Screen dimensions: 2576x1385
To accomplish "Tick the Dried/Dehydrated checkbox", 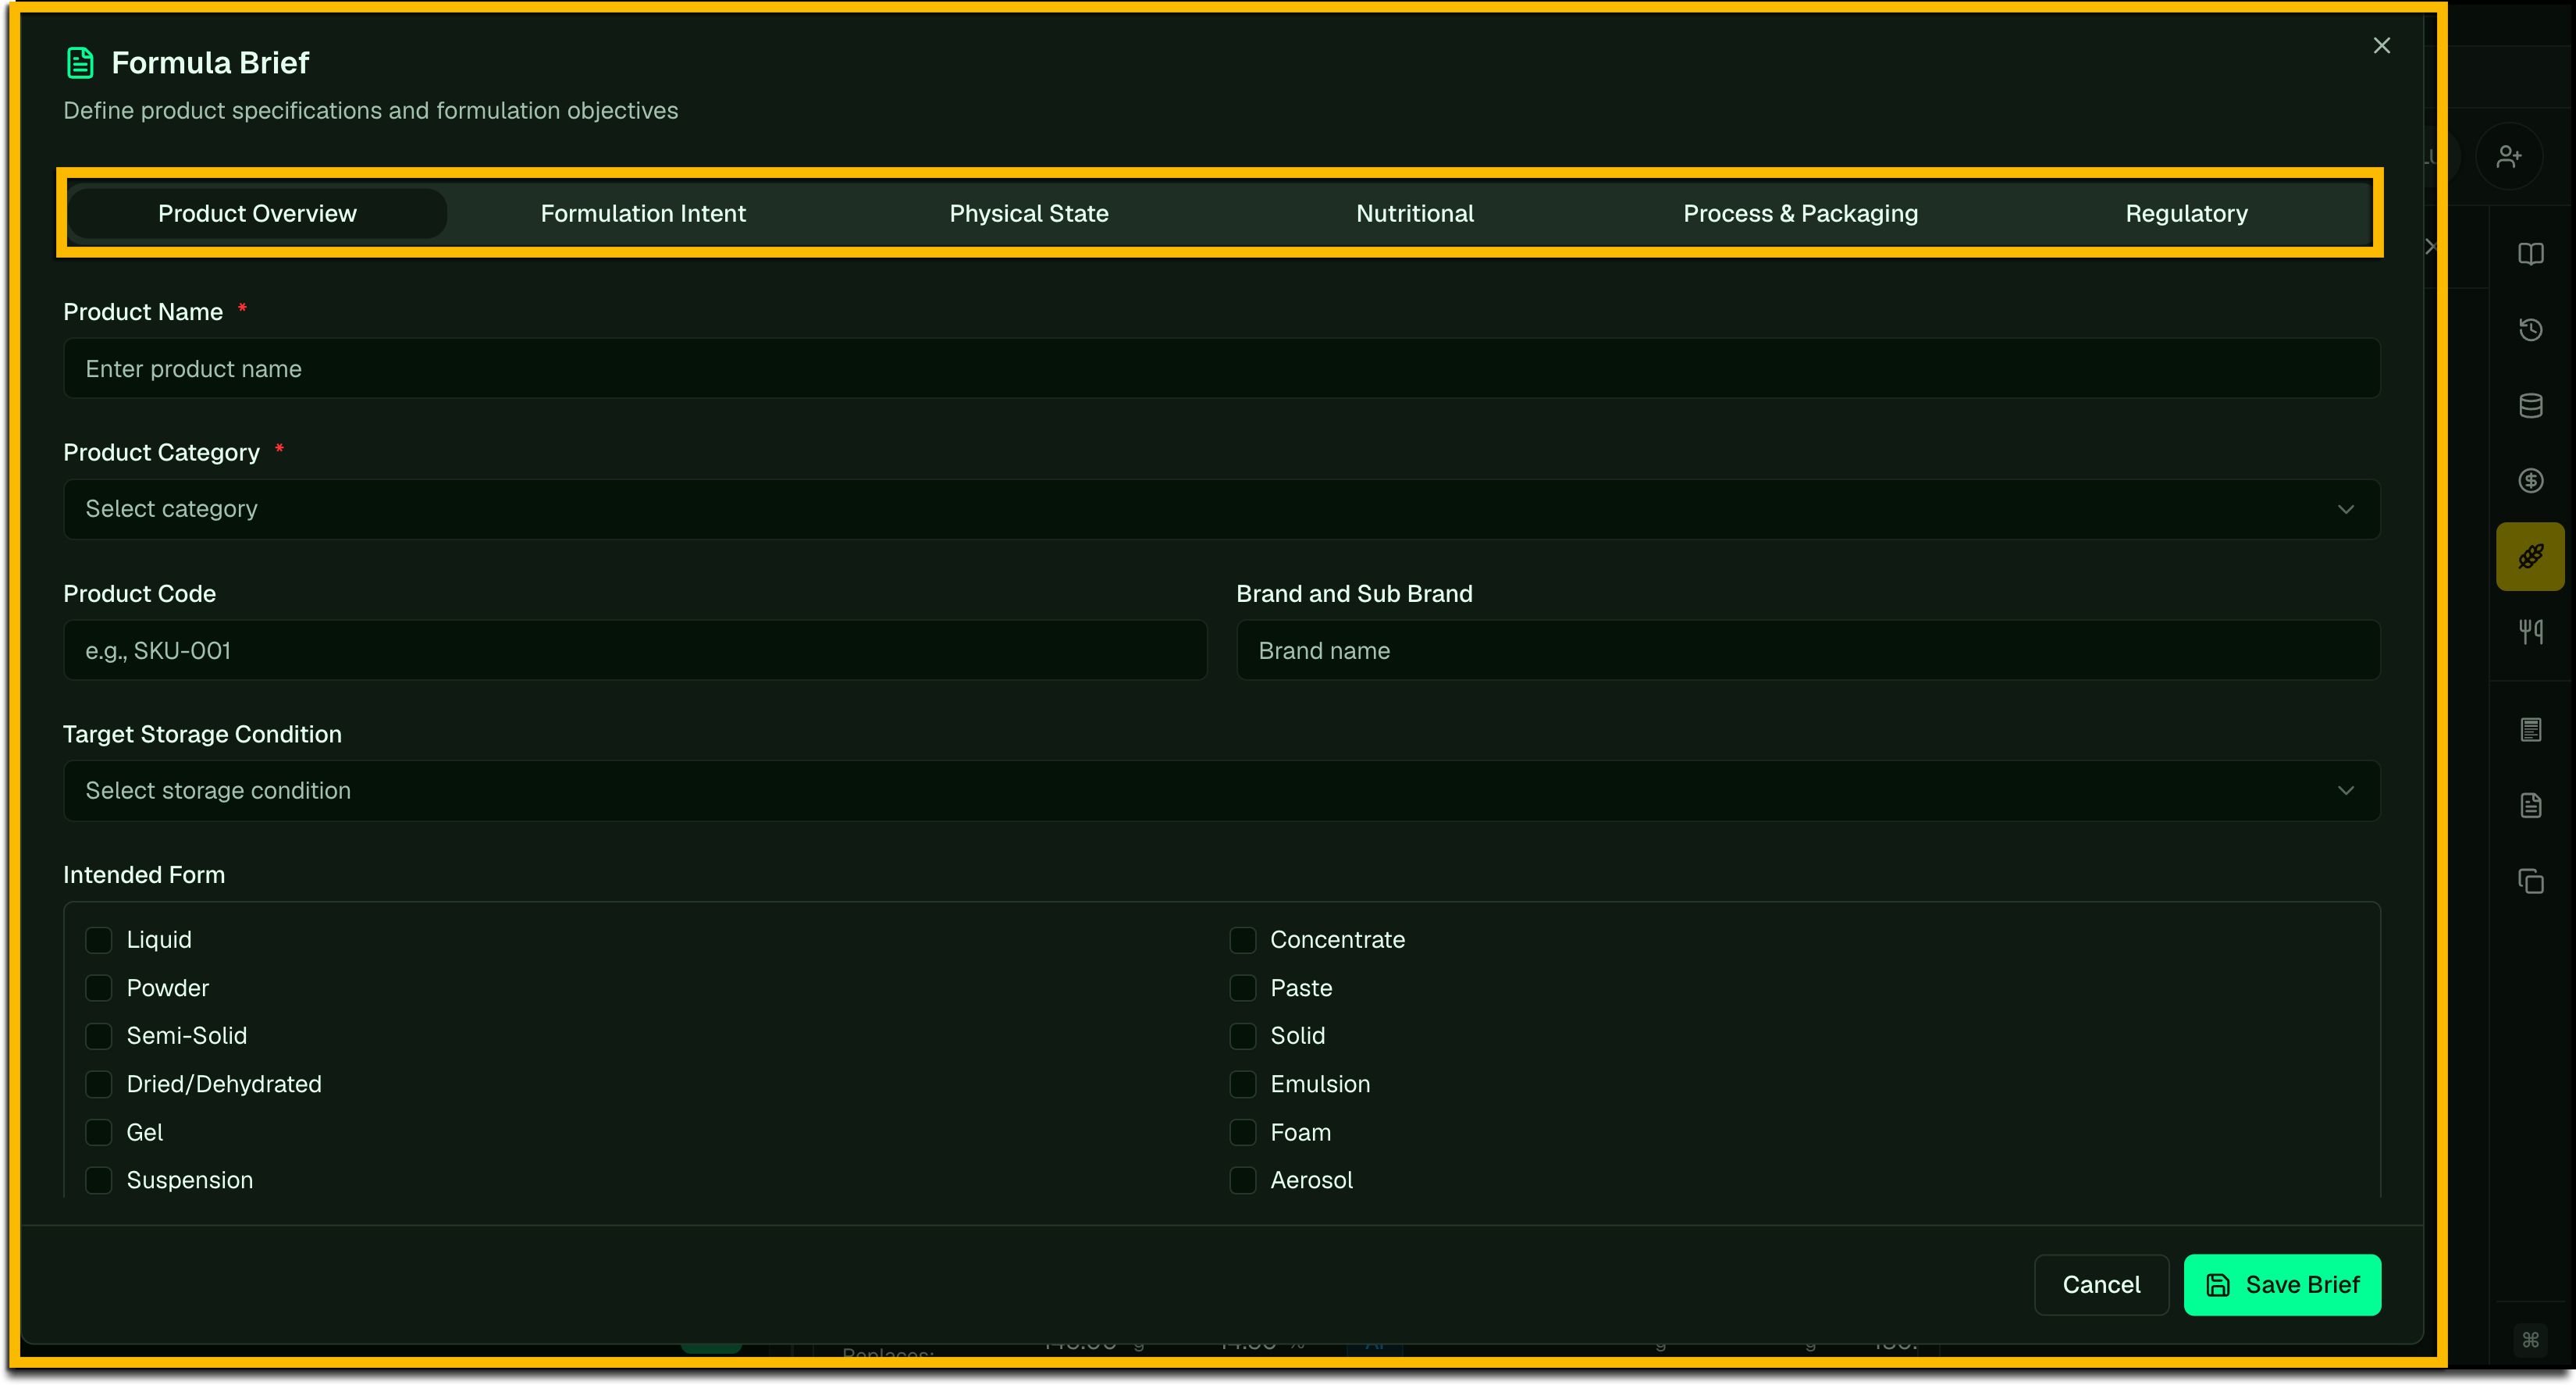I will pyautogui.click(x=98, y=1084).
